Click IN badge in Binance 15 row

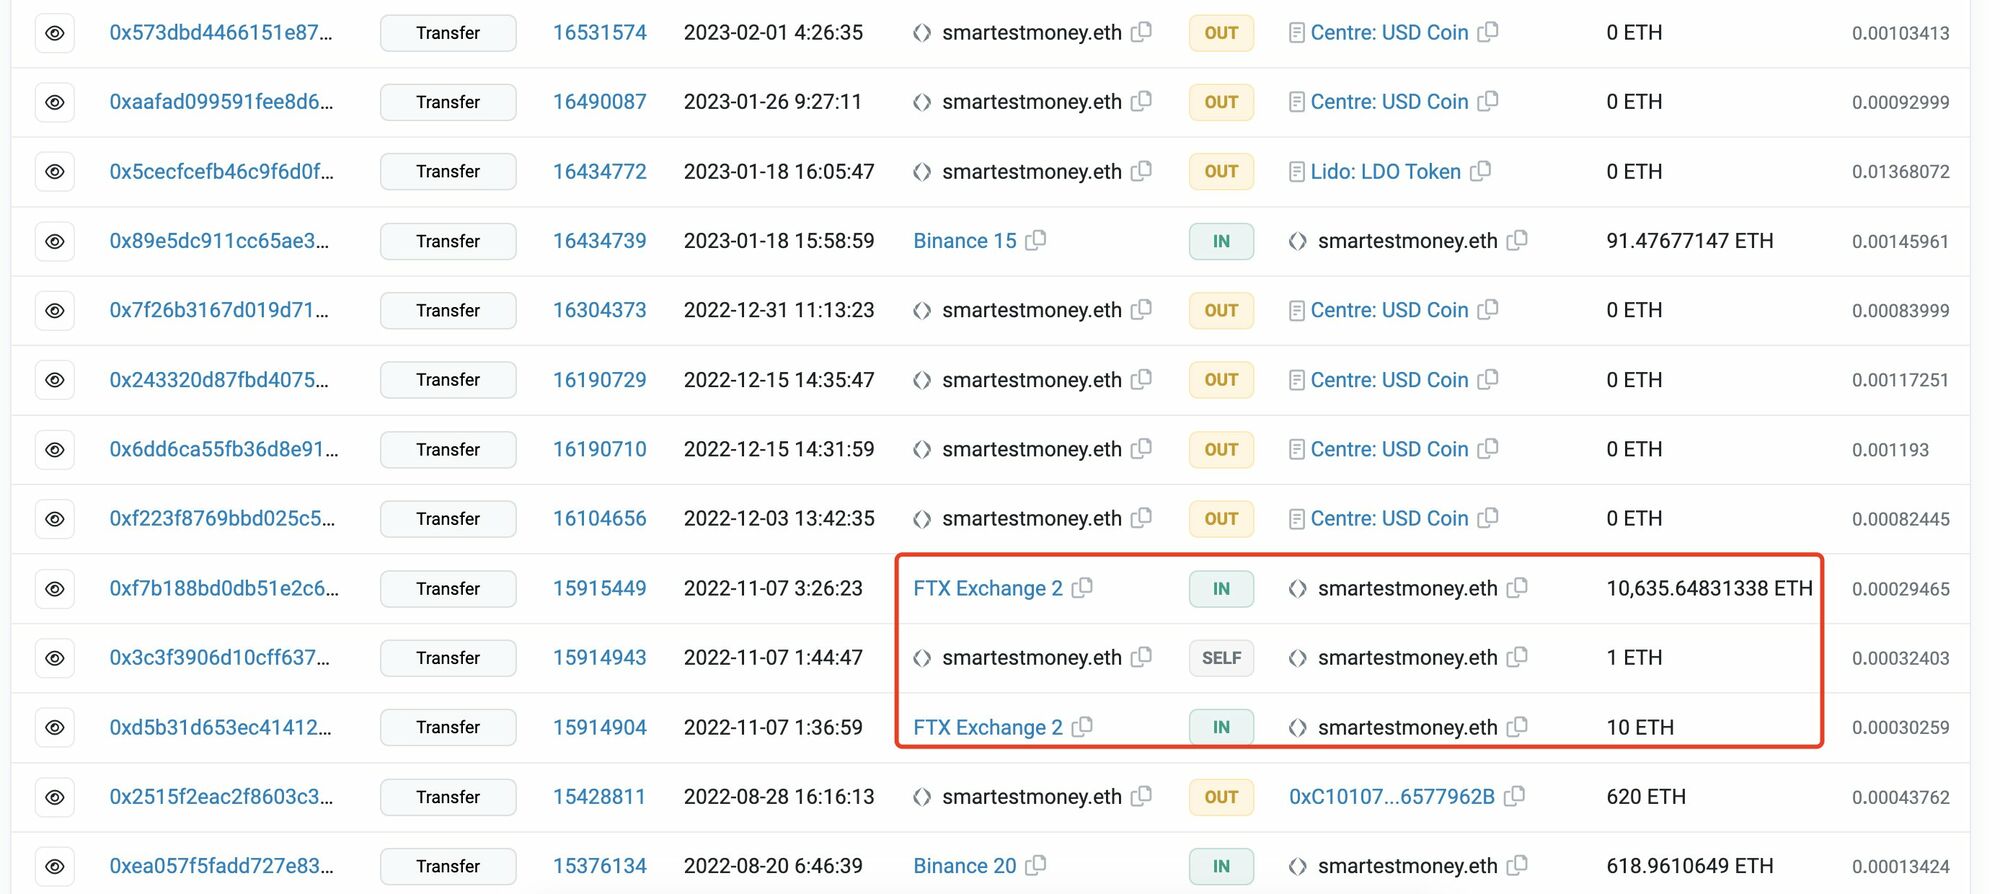pyautogui.click(x=1221, y=241)
